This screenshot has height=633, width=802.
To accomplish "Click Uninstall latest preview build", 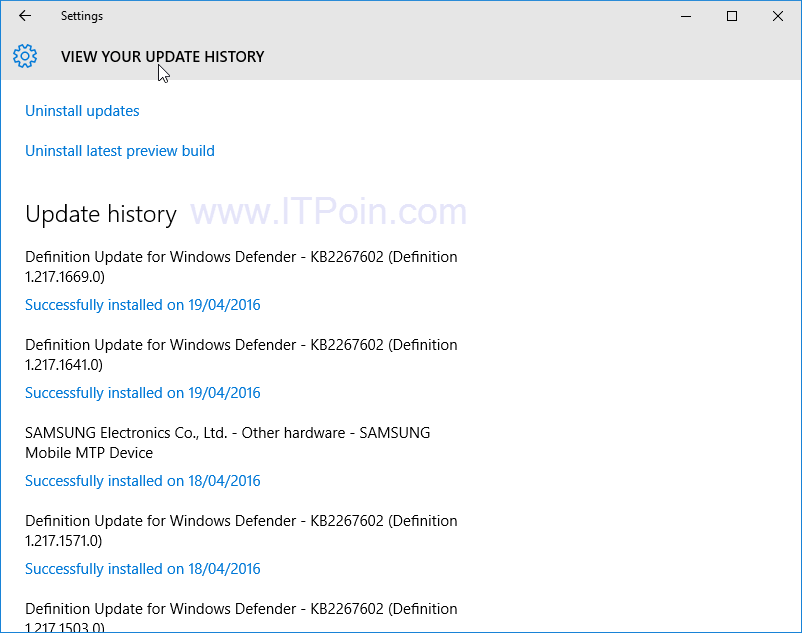I will 120,151.
